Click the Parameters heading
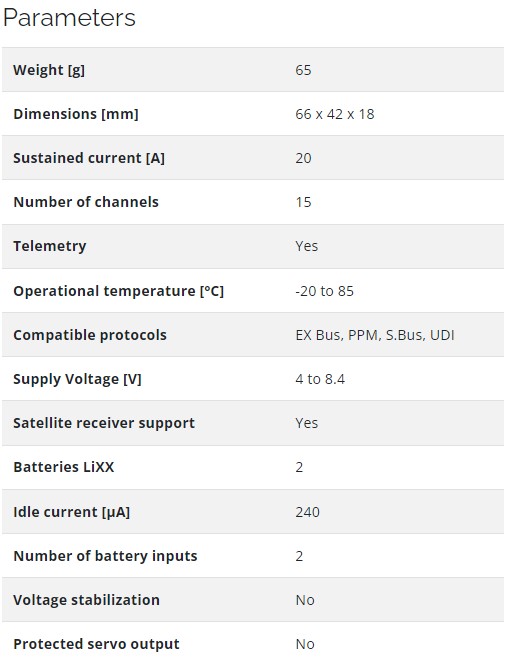Screen dimensions: 511x669 tap(69, 18)
